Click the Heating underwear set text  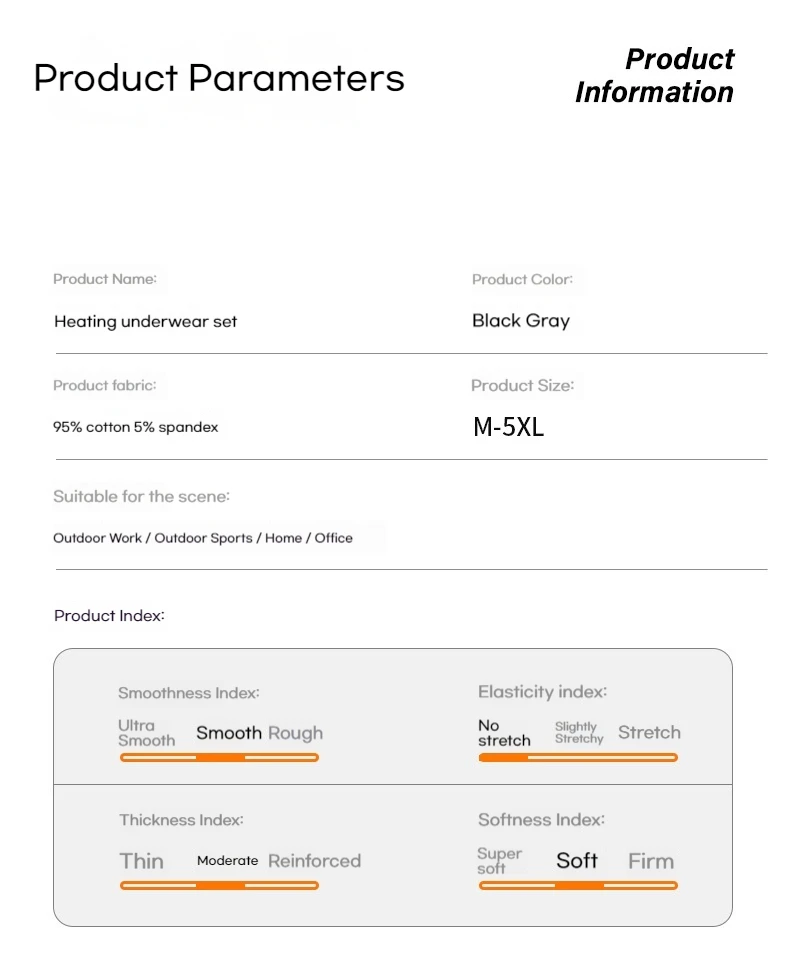tap(145, 321)
